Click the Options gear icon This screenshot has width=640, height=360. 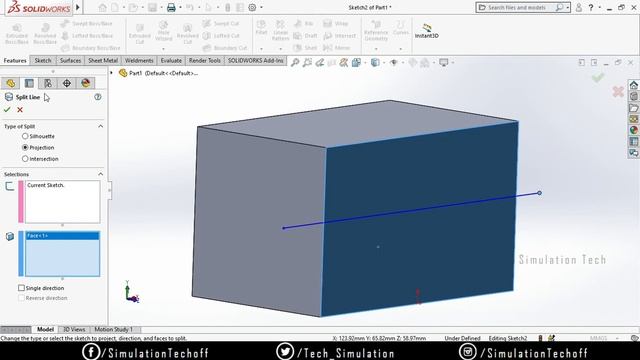click(x=252, y=7)
